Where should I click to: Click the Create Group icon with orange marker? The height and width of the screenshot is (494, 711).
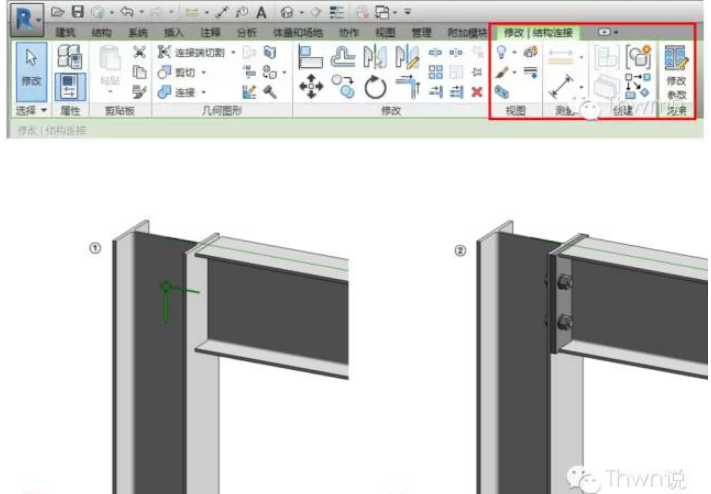638,57
